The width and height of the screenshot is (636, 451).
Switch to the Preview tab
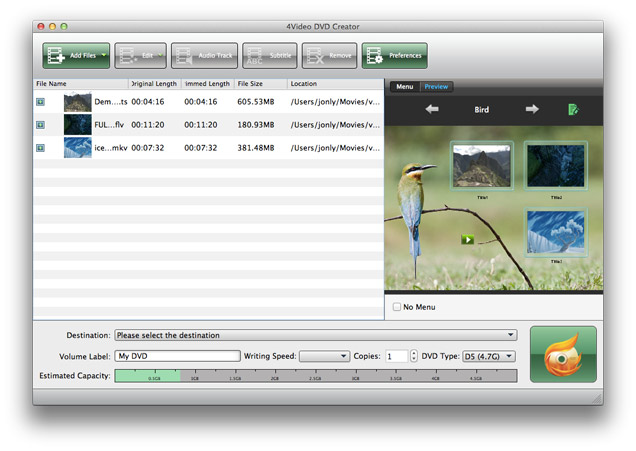tap(436, 86)
